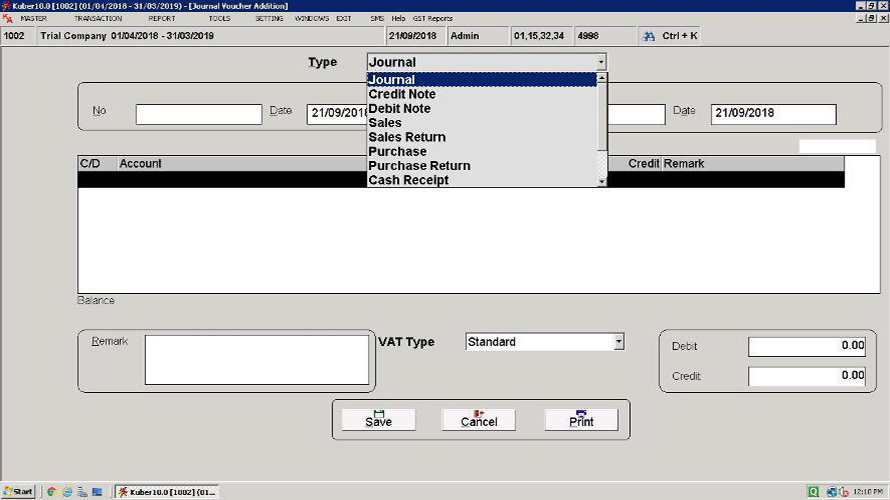Open the WINDOWS menu
The width and height of the screenshot is (890, 500).
coord(312,19)
